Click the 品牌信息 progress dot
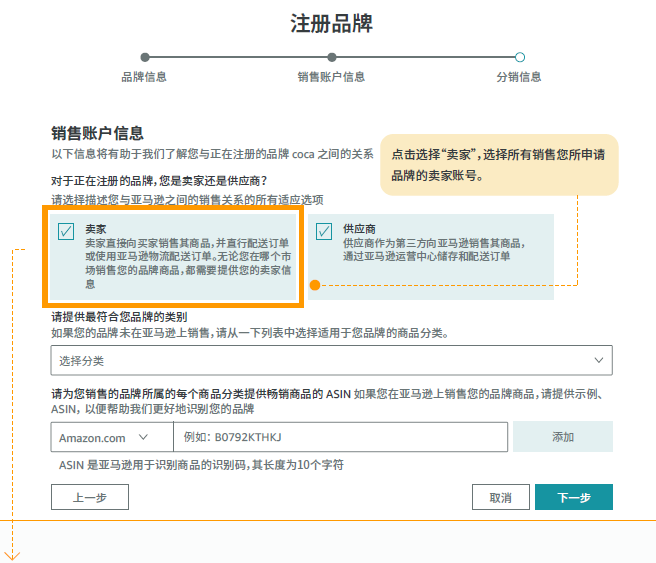 pos(145,57)
